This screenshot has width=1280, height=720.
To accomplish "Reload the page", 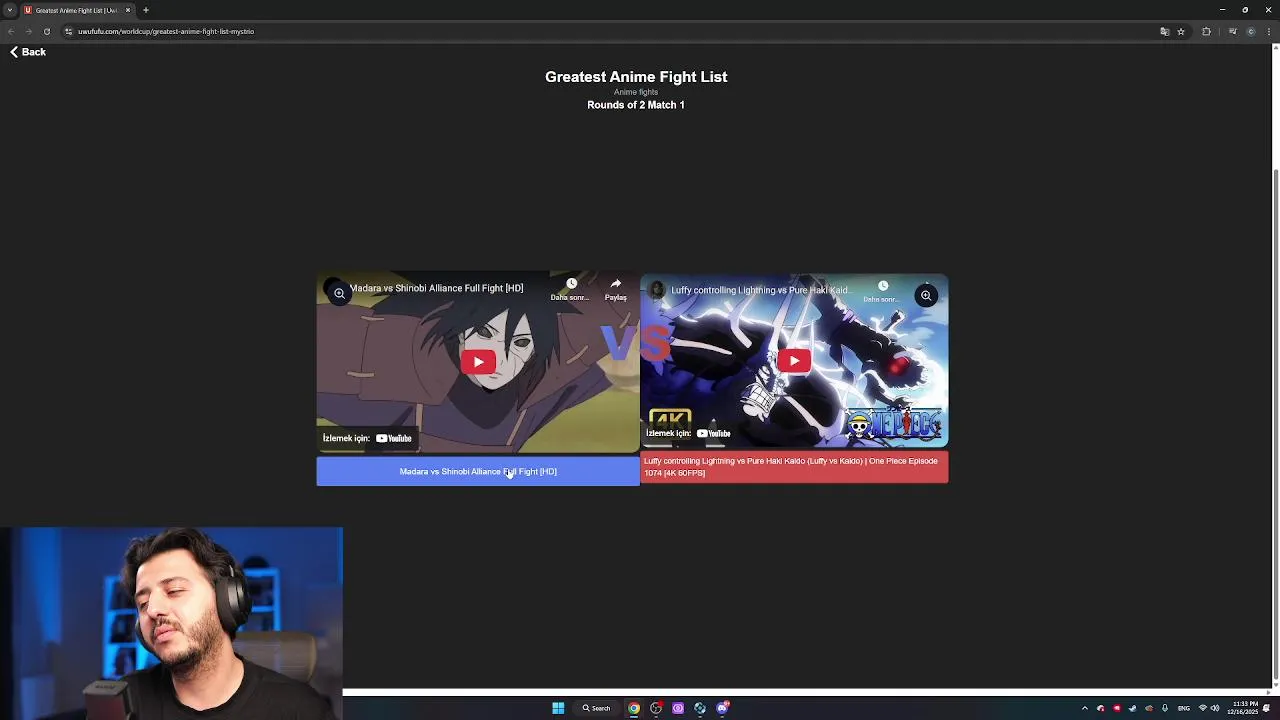I will tap(46, 31).
